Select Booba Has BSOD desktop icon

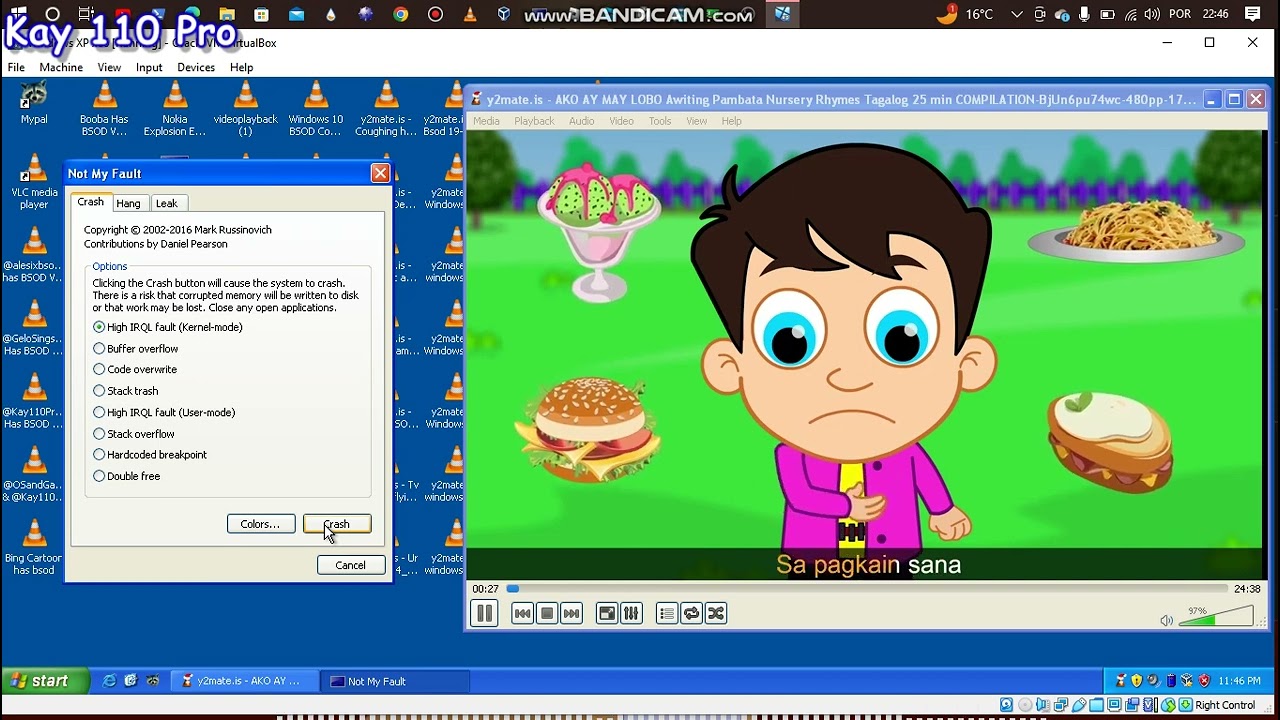(x=104, y=108)
